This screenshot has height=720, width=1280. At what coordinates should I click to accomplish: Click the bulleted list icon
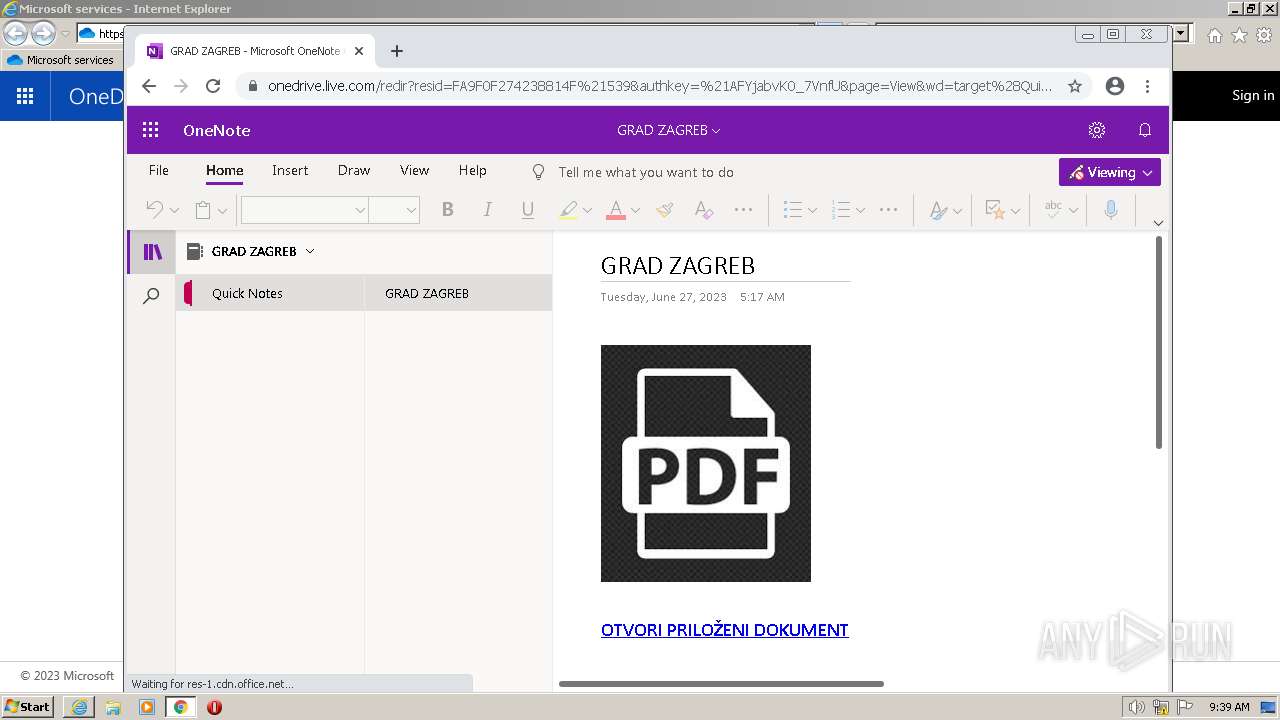coord(793,210)
